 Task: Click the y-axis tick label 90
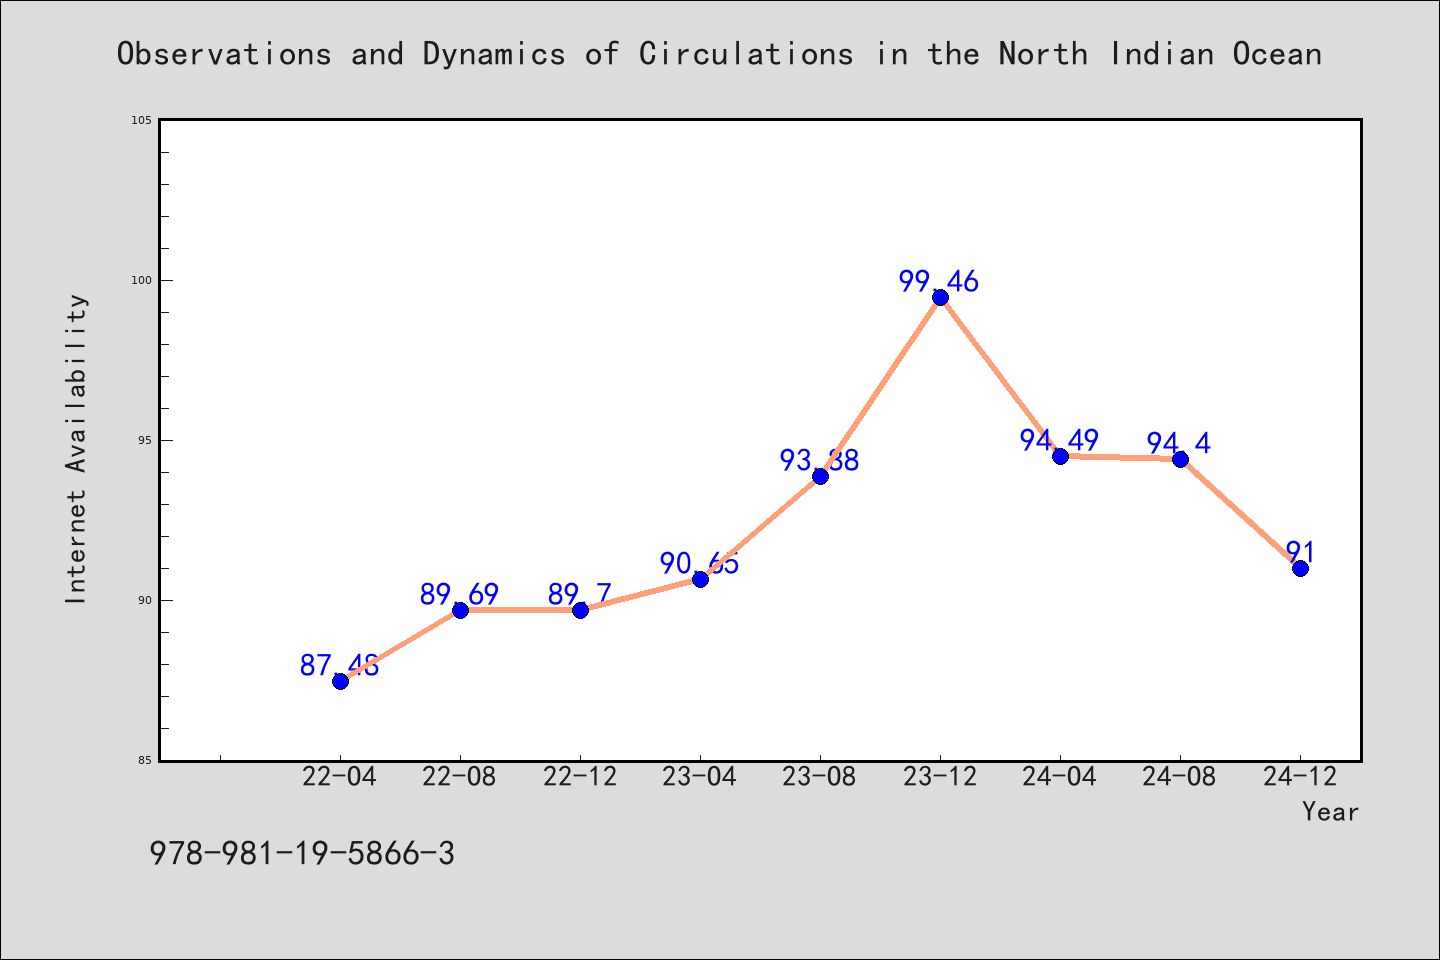[145, 600]
